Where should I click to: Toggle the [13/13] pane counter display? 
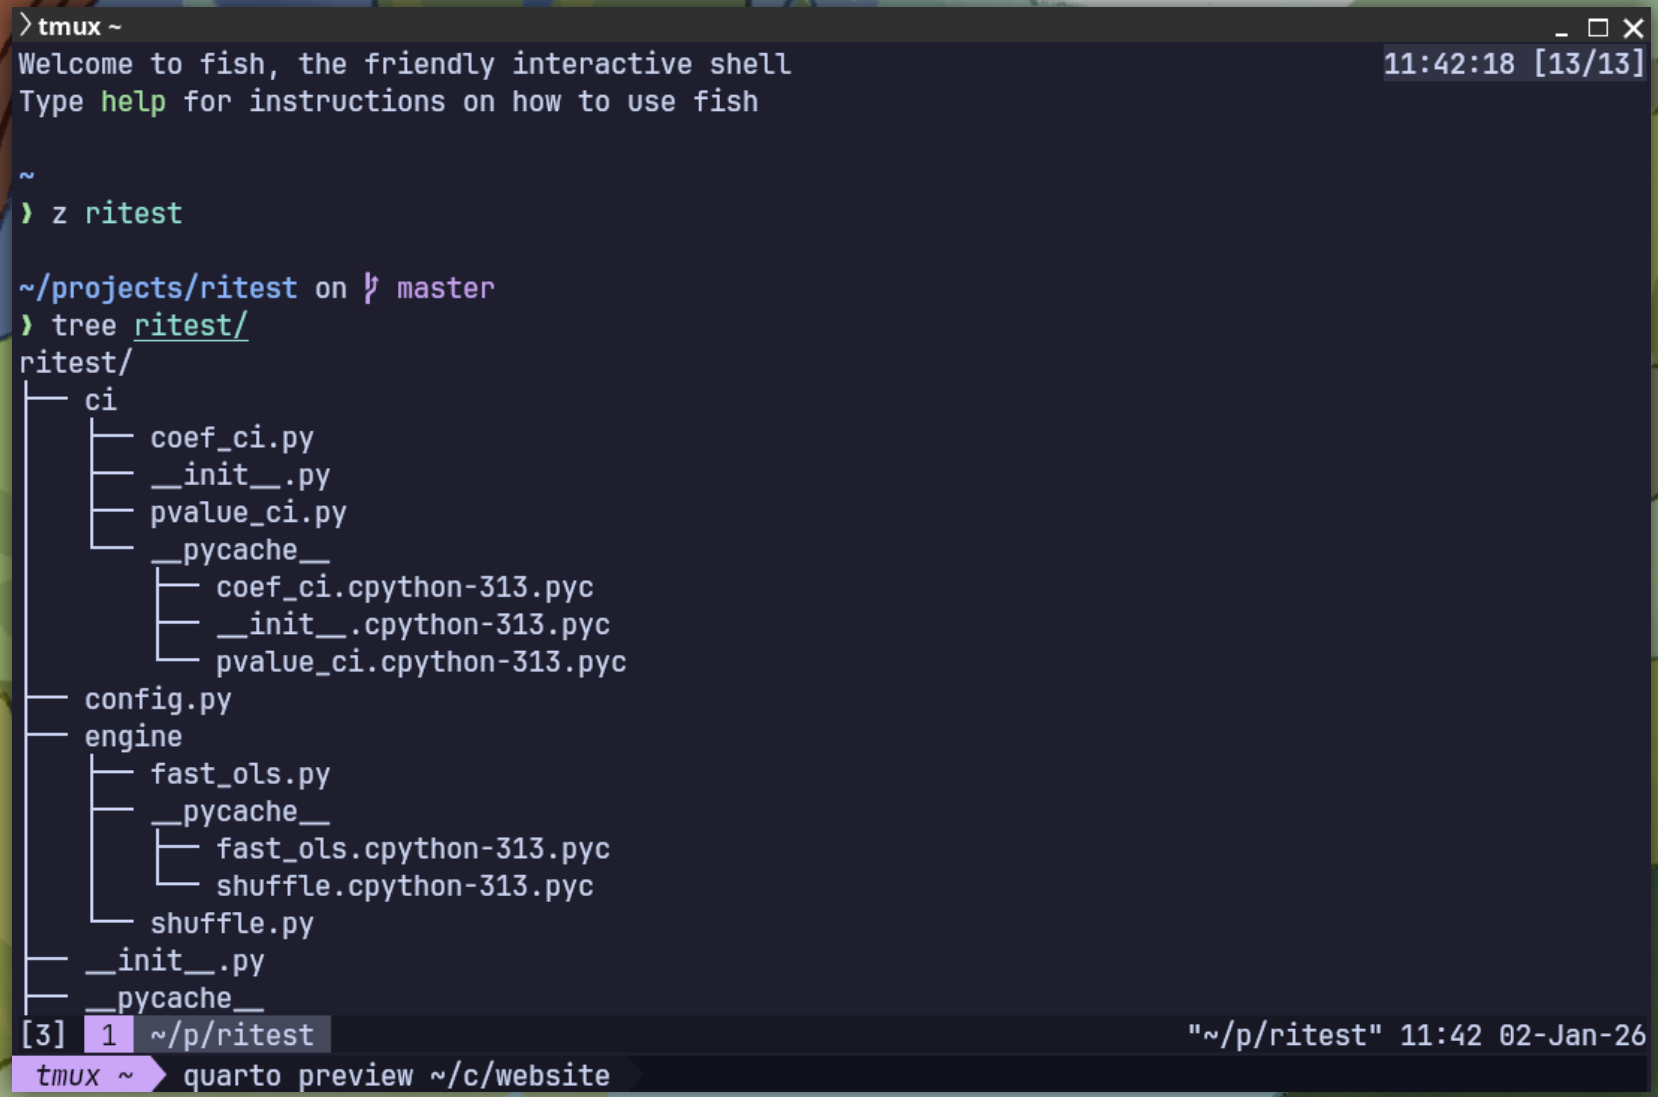click(1592, 63)
